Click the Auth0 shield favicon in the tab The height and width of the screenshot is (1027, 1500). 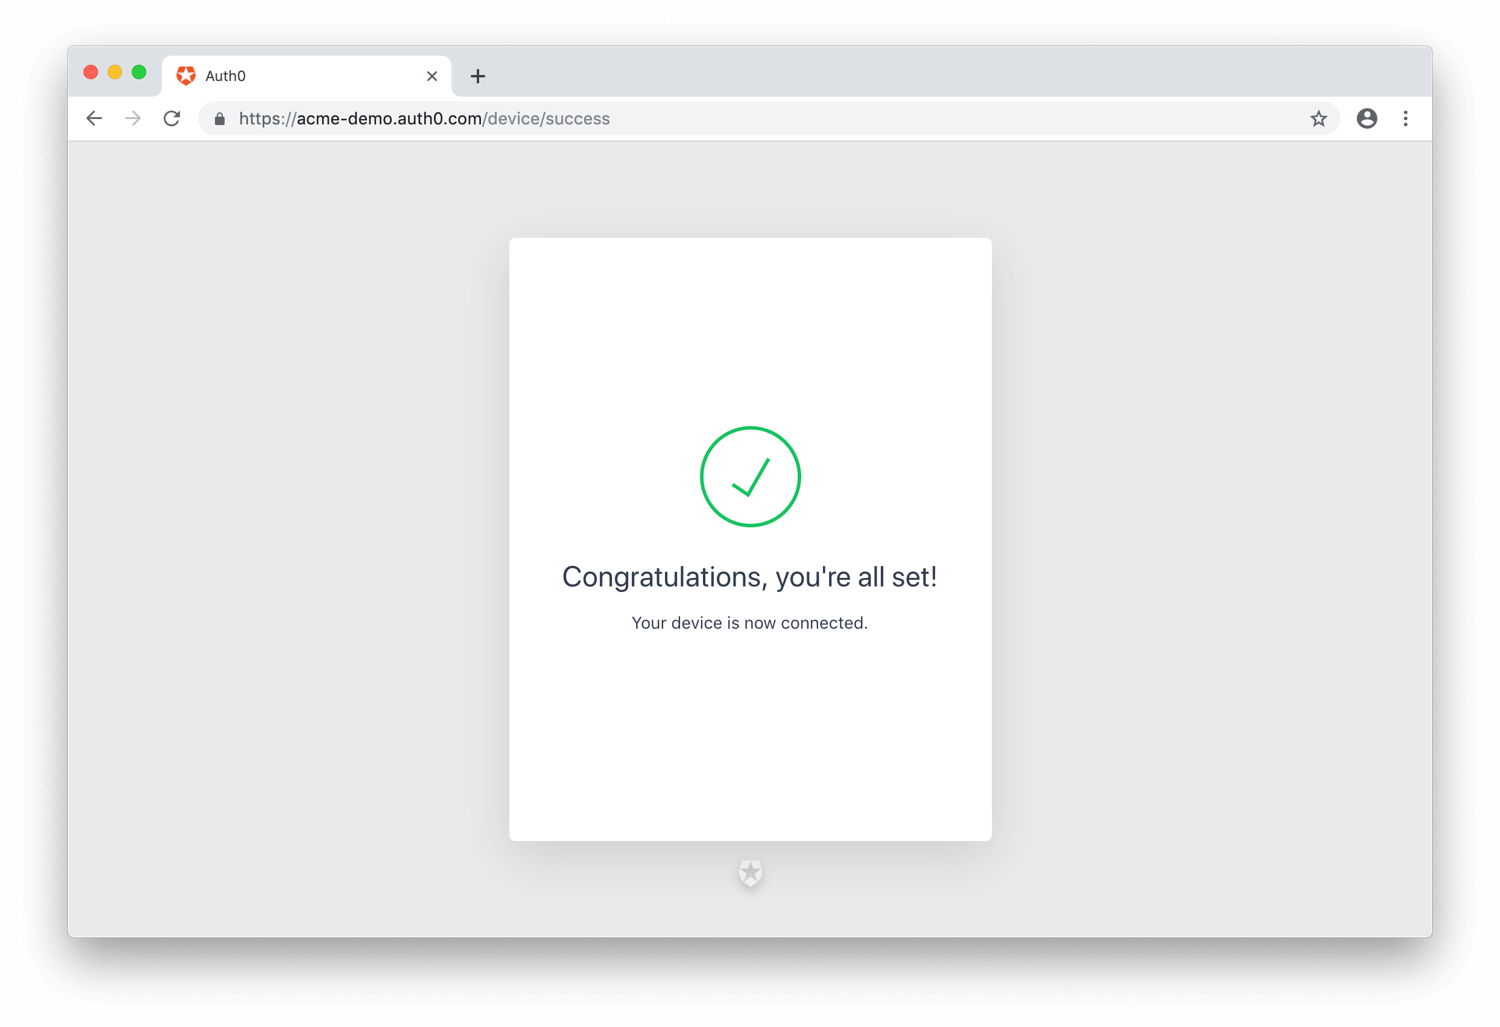pyautogui.click(x=187, y=76)
